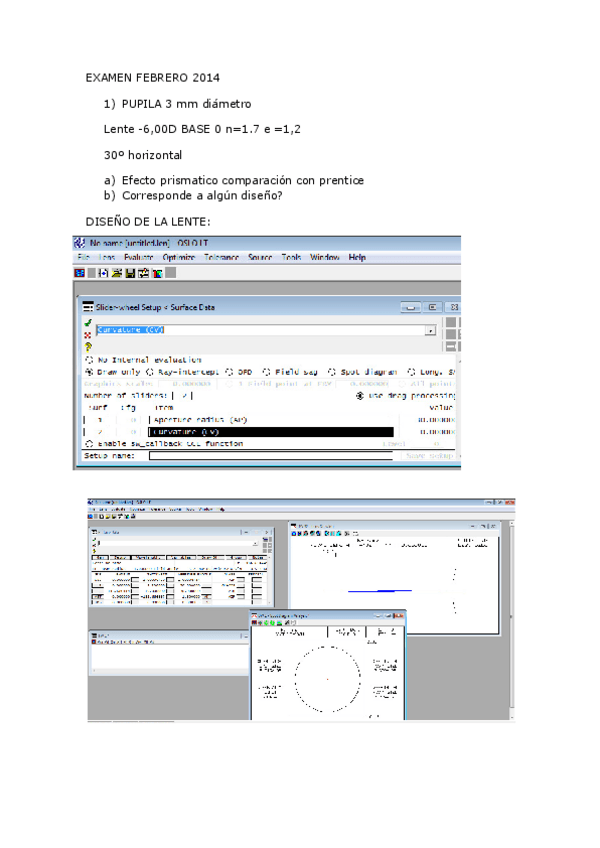Close the Slider-wheel Setup window
The image size is (600, 848).
click(x=454, y=307)
